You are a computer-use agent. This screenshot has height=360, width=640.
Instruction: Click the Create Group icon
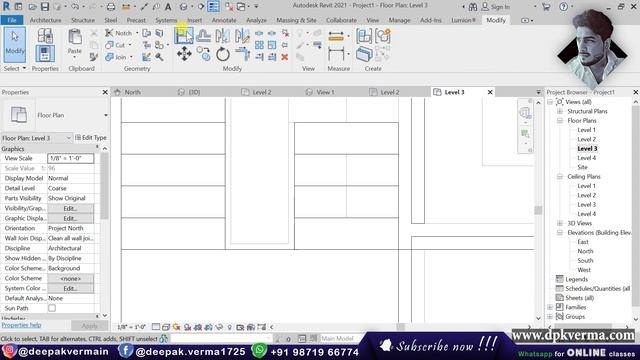tap(383, 36)
